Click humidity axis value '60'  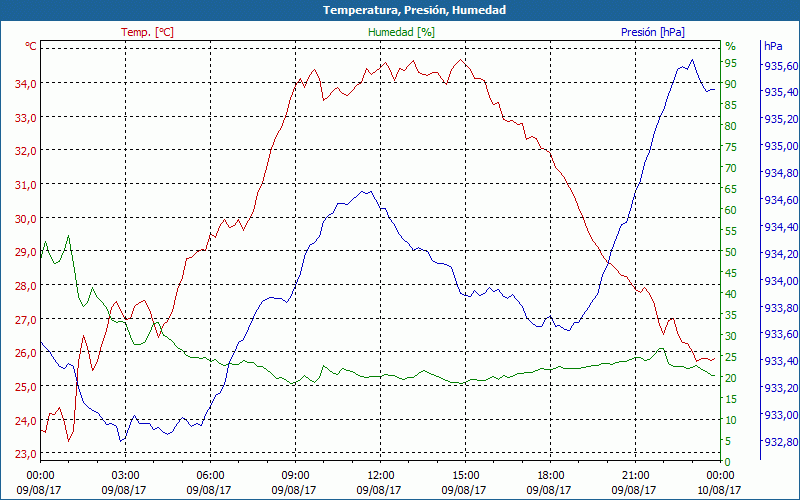pos(731,210)
